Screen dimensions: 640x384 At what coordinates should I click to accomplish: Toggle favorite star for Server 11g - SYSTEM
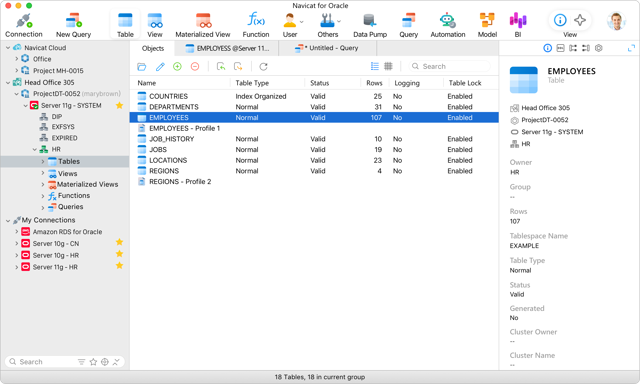pos(119,105)
